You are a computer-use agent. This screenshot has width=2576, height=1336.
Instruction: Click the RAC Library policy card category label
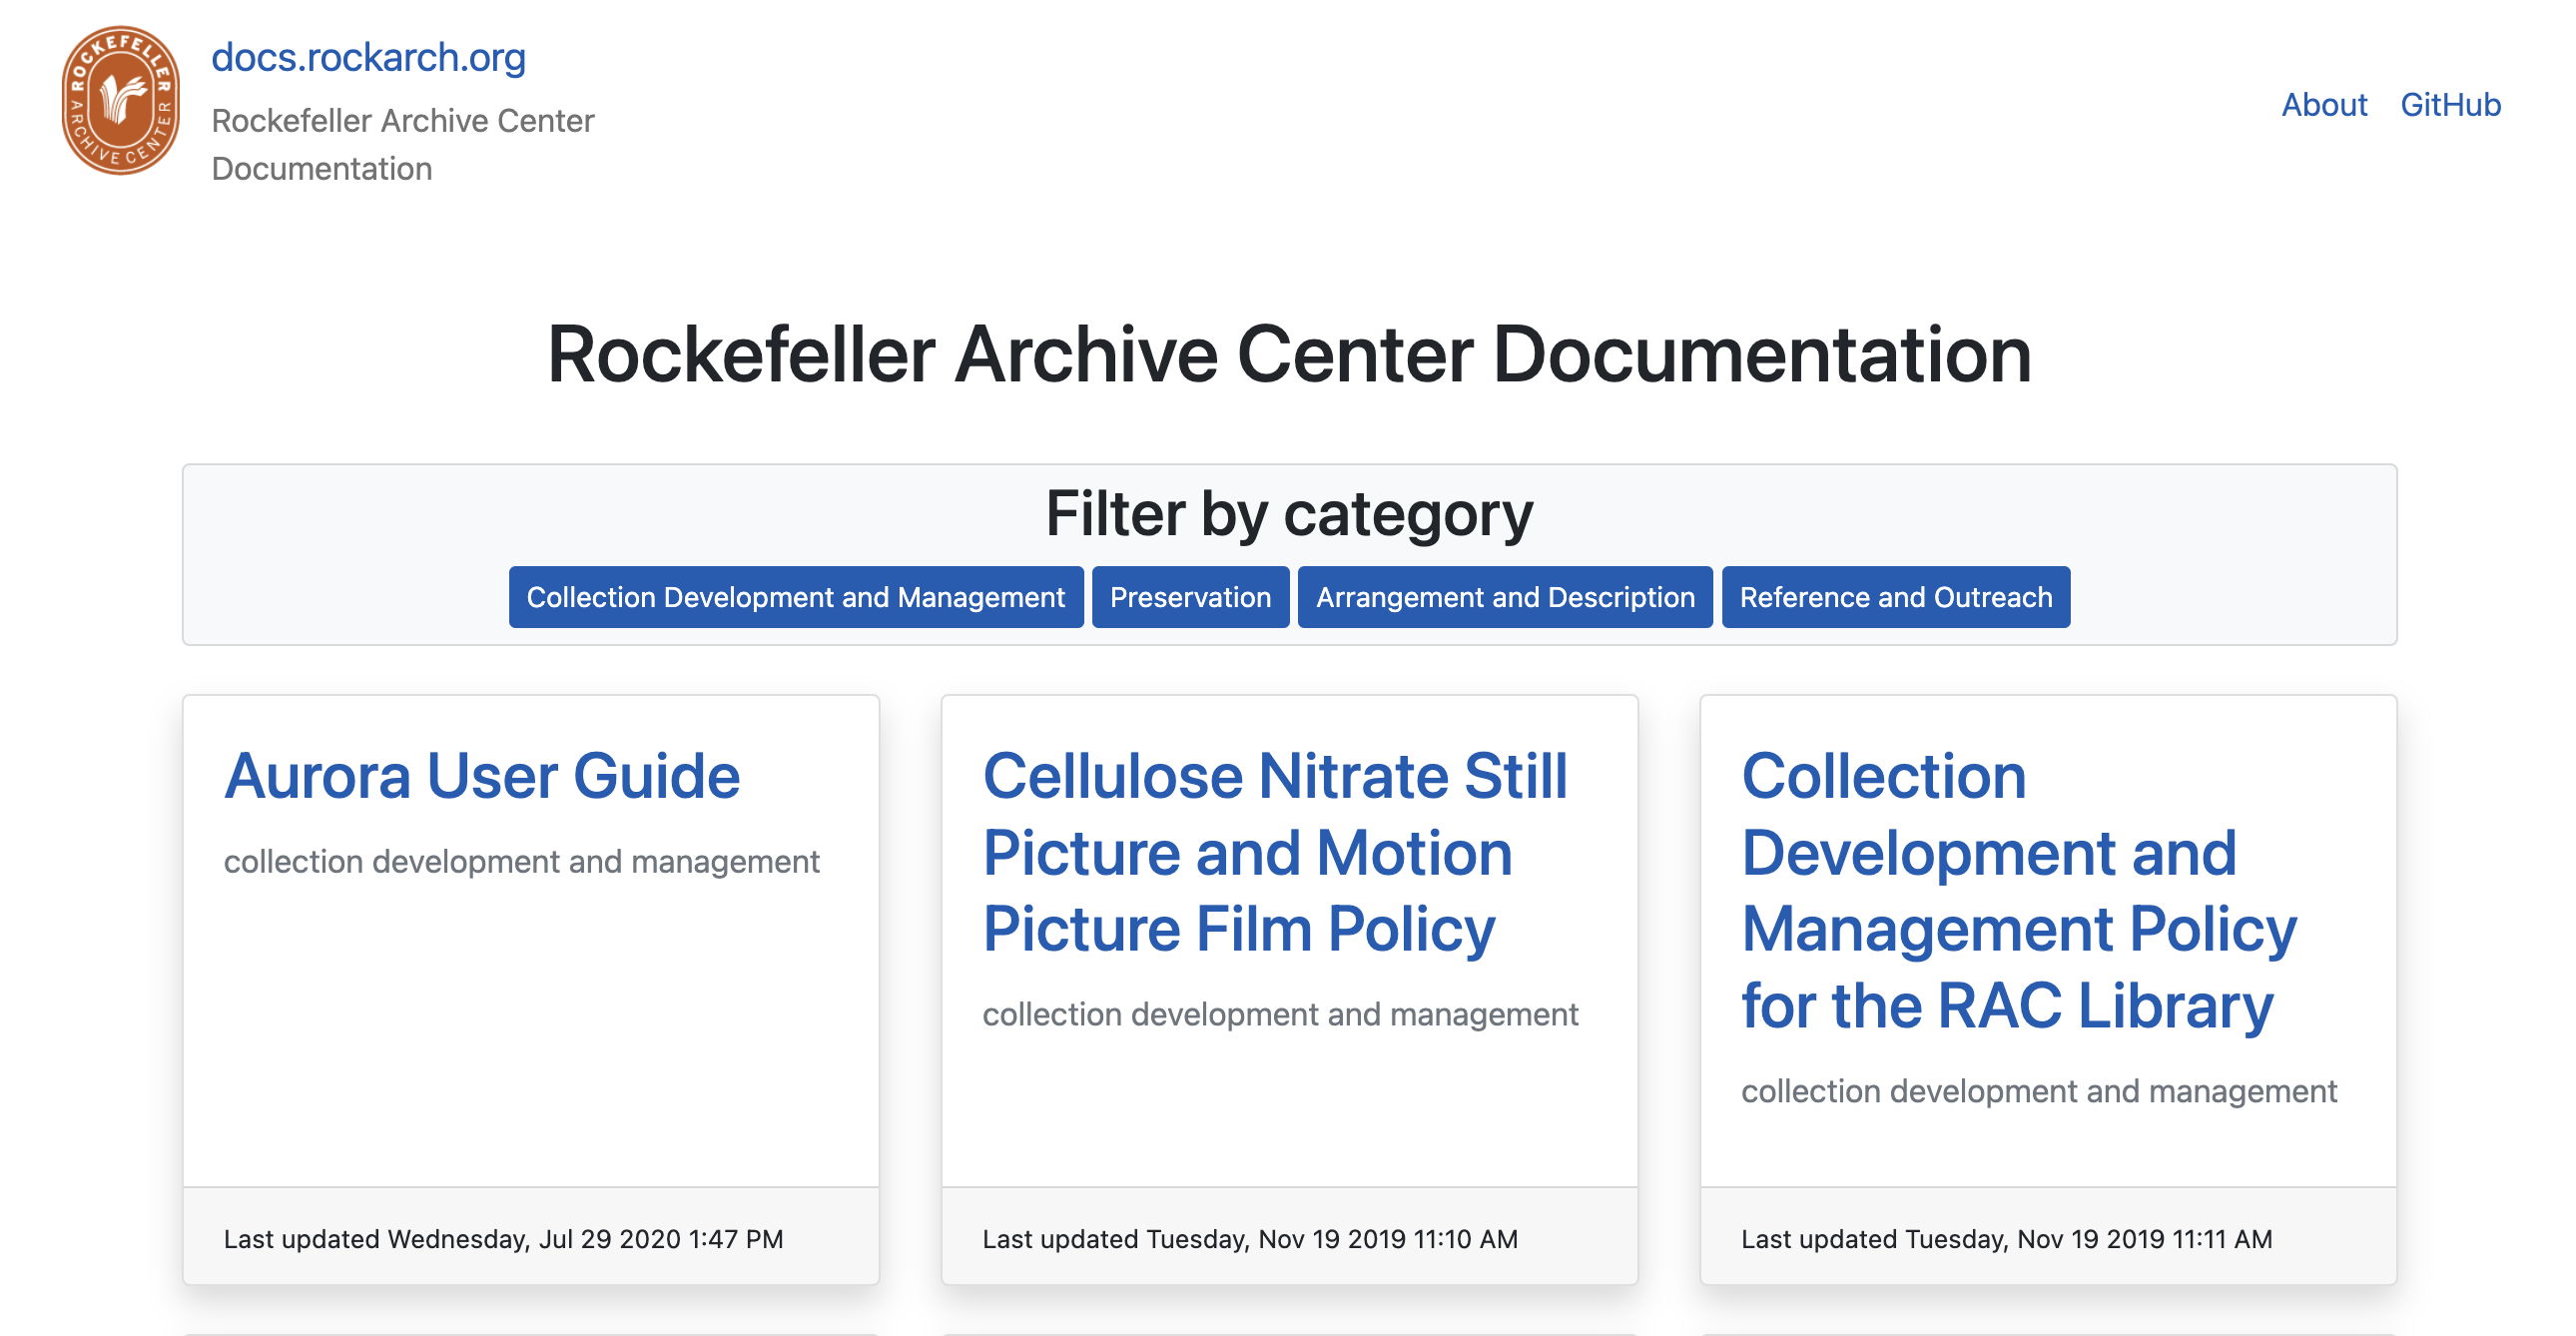[x=2039, y=1091]
